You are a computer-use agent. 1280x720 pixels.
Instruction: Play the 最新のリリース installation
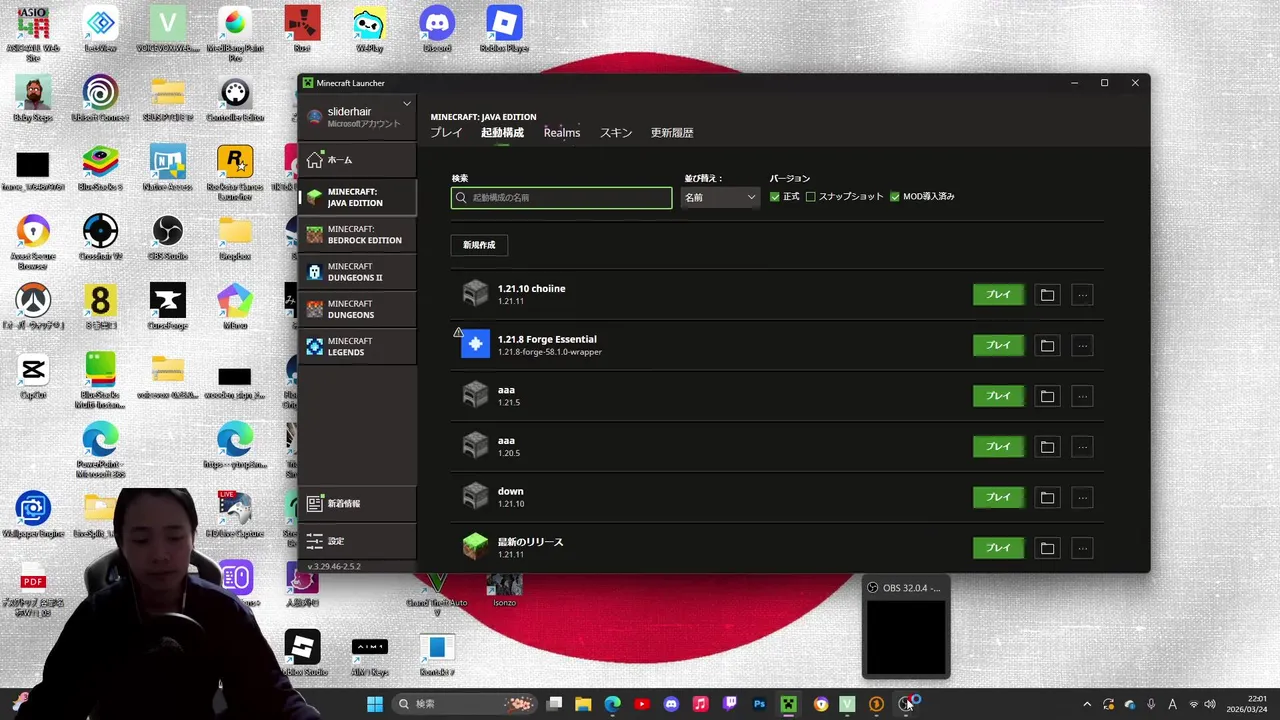(998, 548)
